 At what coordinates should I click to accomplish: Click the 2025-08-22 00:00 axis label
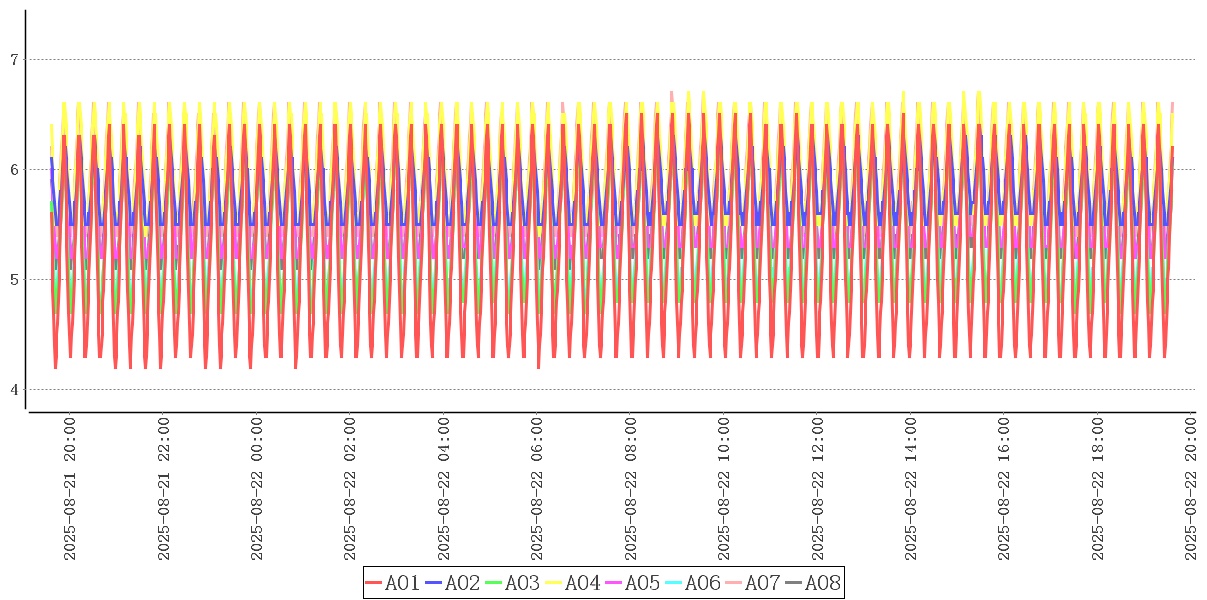pos(257,489)
